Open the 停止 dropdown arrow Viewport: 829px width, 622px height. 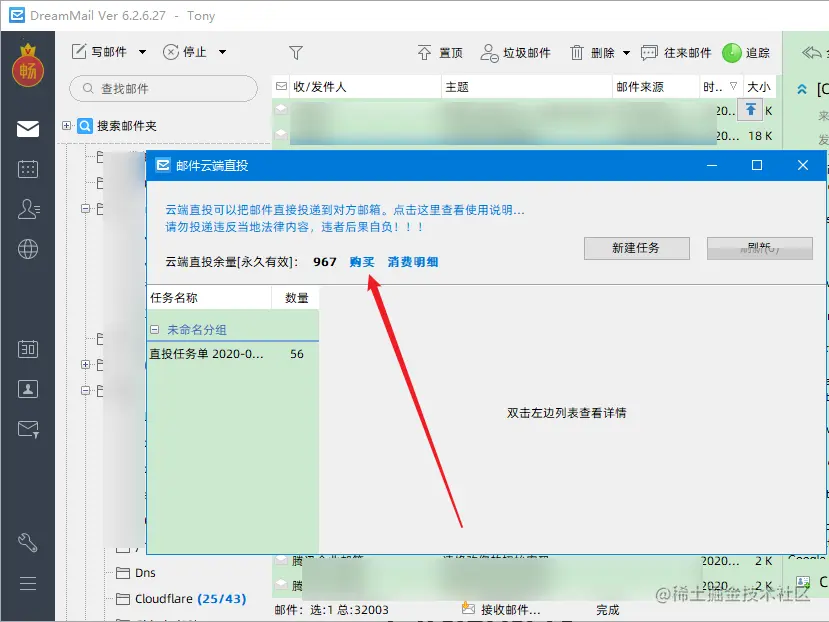click(223, 52)
